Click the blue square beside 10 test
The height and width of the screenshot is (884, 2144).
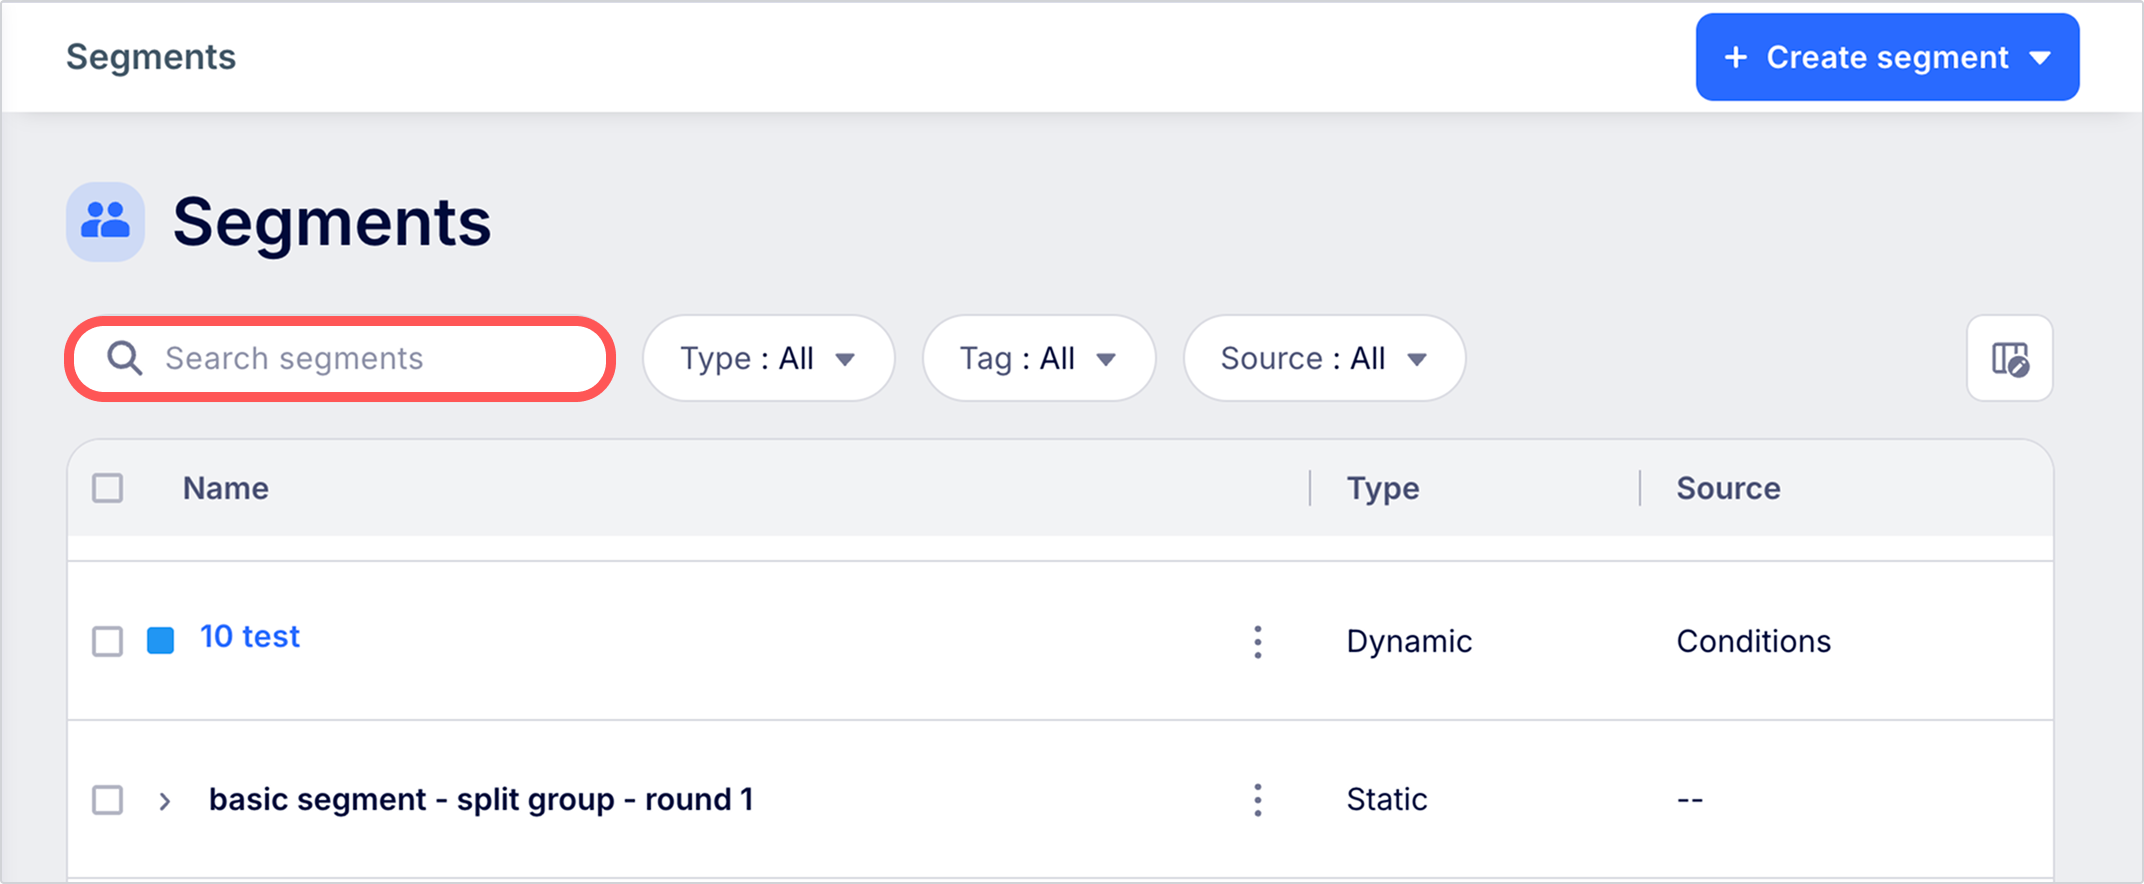coord(160,640)
